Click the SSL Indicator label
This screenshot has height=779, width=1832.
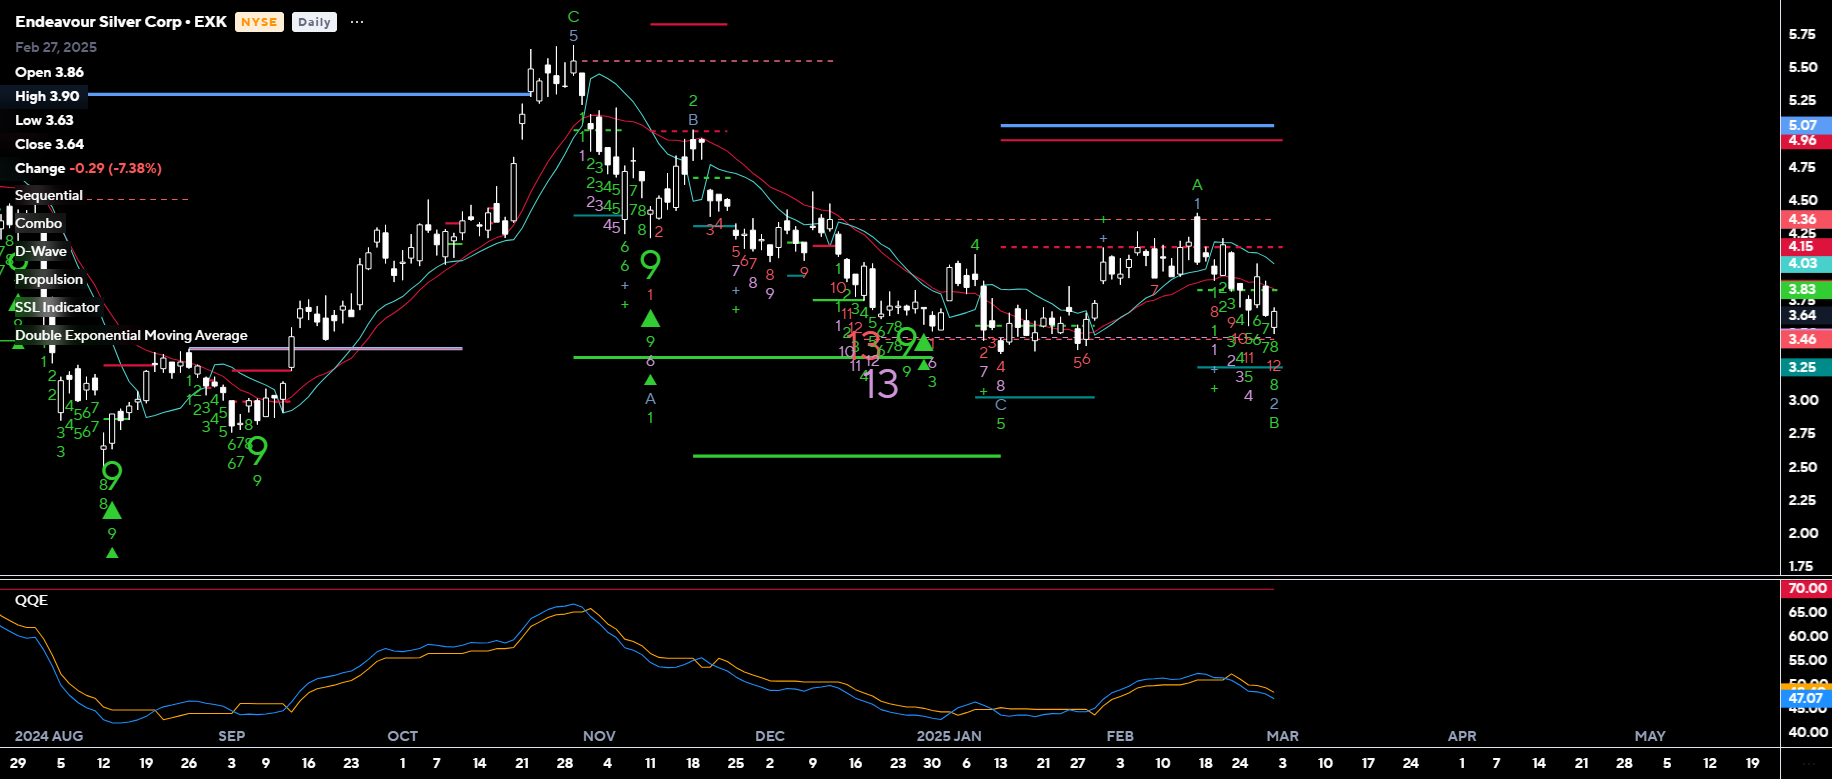point(57,307)
